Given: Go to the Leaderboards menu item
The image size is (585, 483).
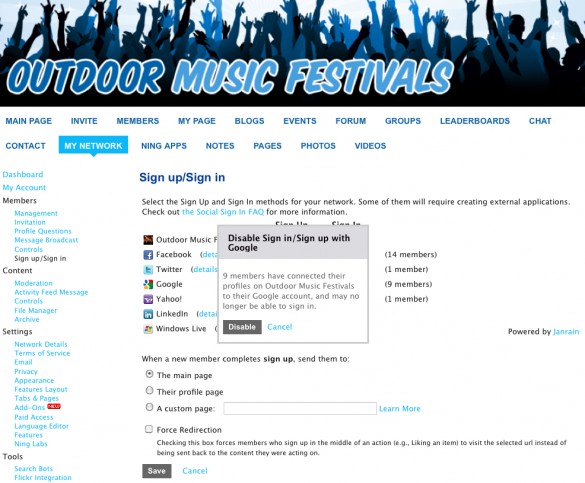Looking at the screenshot, I should tap(475, 121).
